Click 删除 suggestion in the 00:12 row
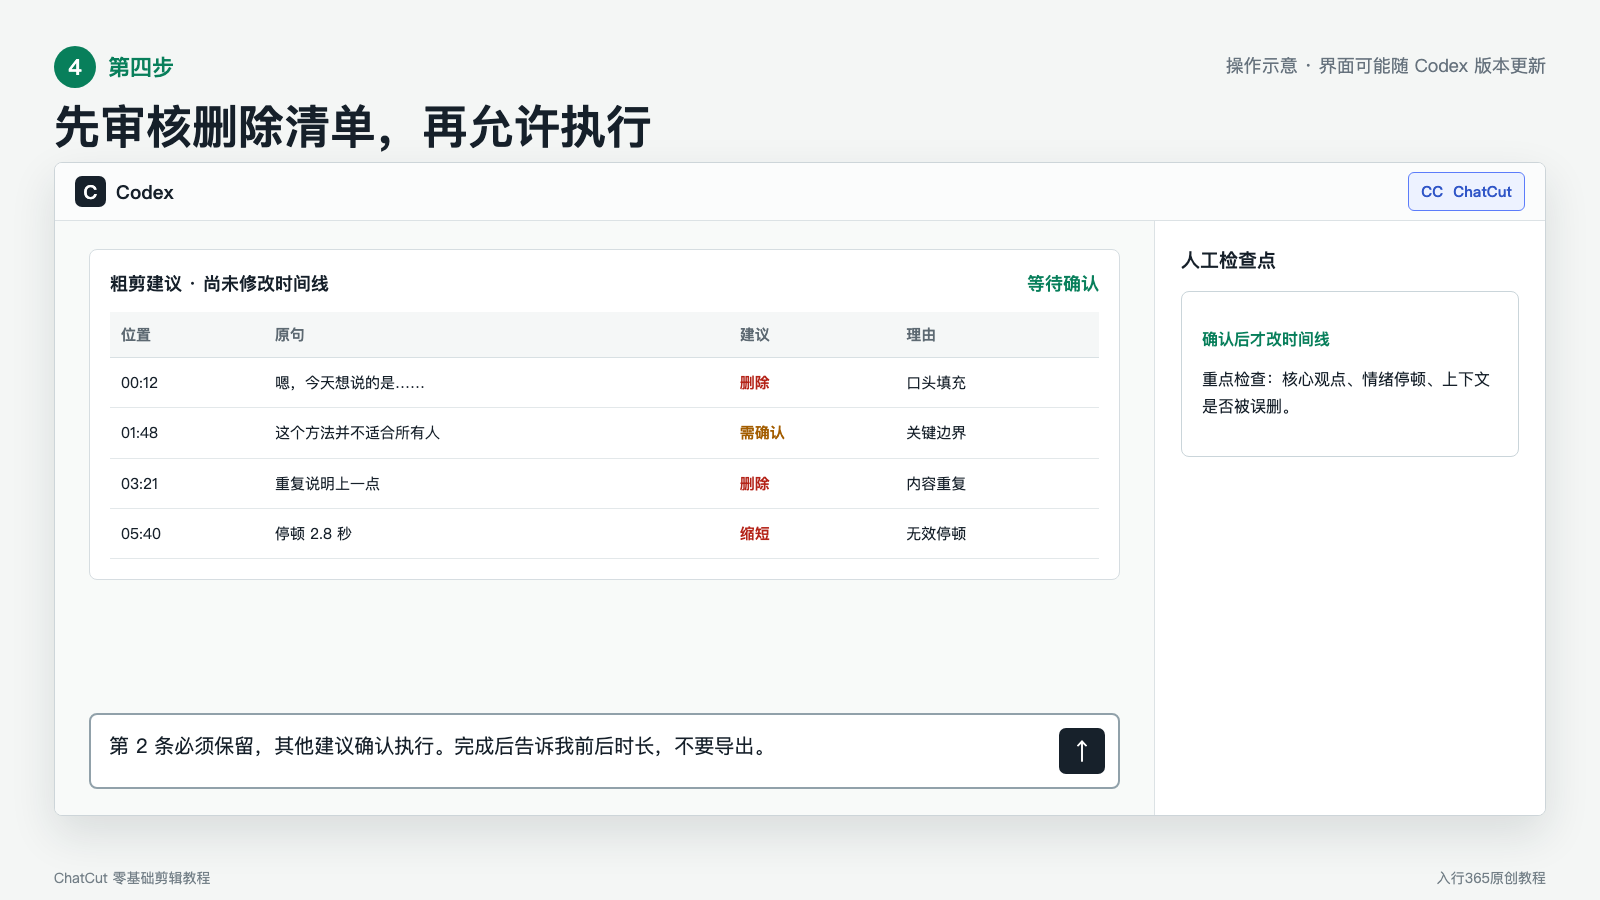The width and height of the screenshot is (1600, 900). pos(754,383)
